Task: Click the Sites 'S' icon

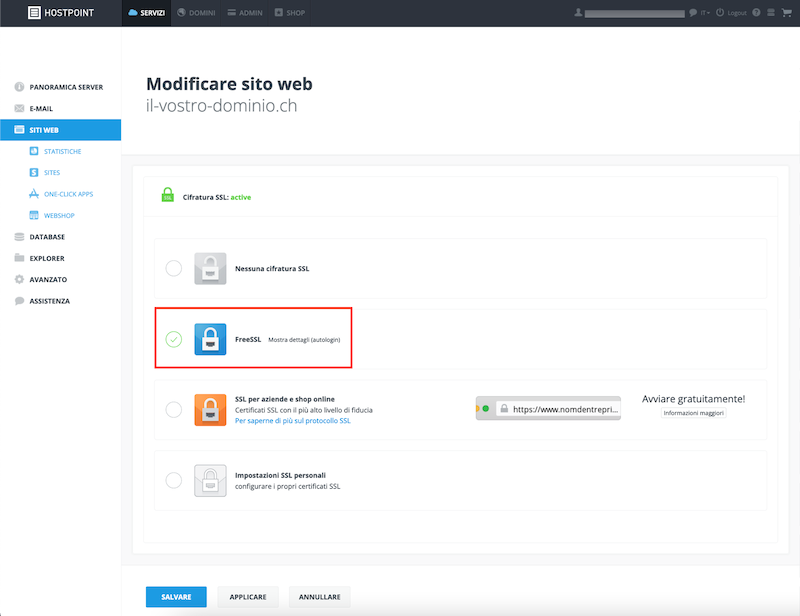Action: 34,173
